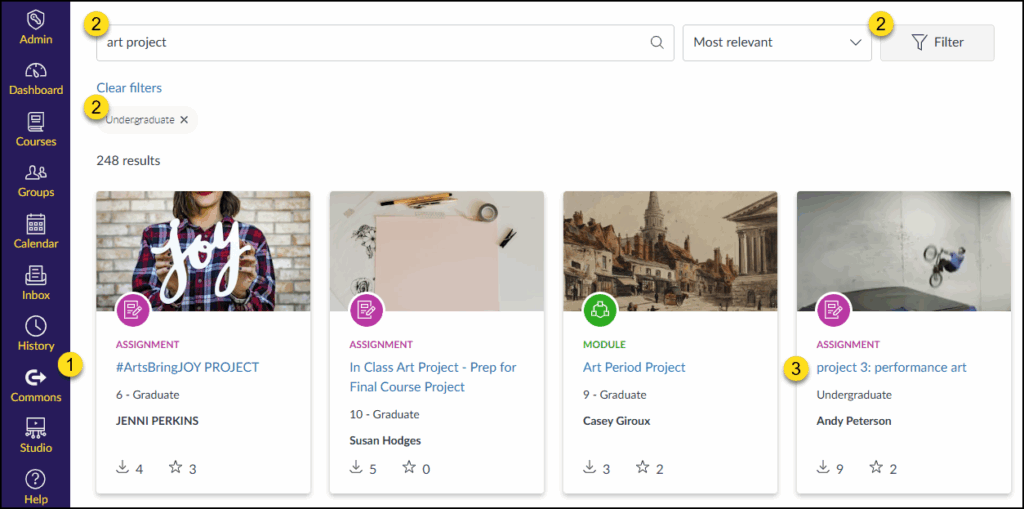
Task: Click the pink paper desk thumbnail
Action: 437,251
